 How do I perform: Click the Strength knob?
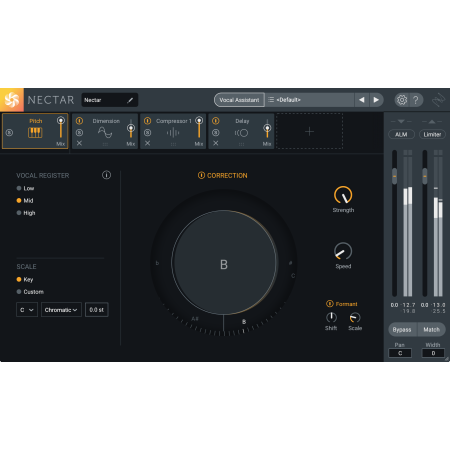pyautogui.click(x=343, y=195)
